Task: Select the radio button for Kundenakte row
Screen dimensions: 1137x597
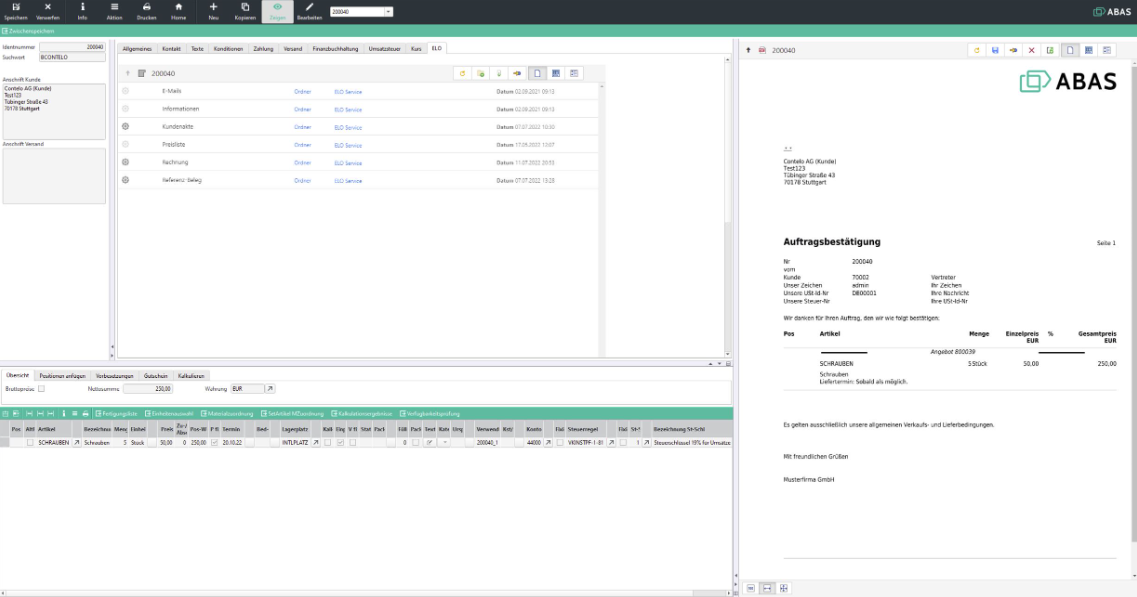Action: click(126, 126)
